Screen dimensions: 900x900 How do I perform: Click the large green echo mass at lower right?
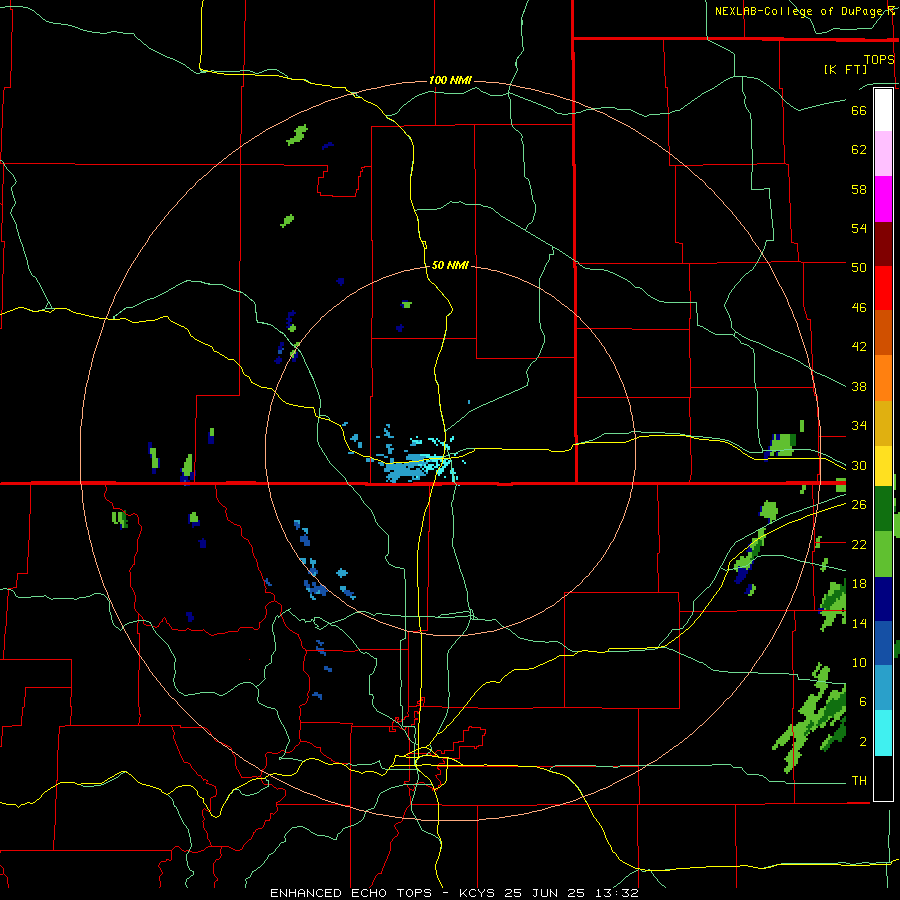click(x=809, y=717)
